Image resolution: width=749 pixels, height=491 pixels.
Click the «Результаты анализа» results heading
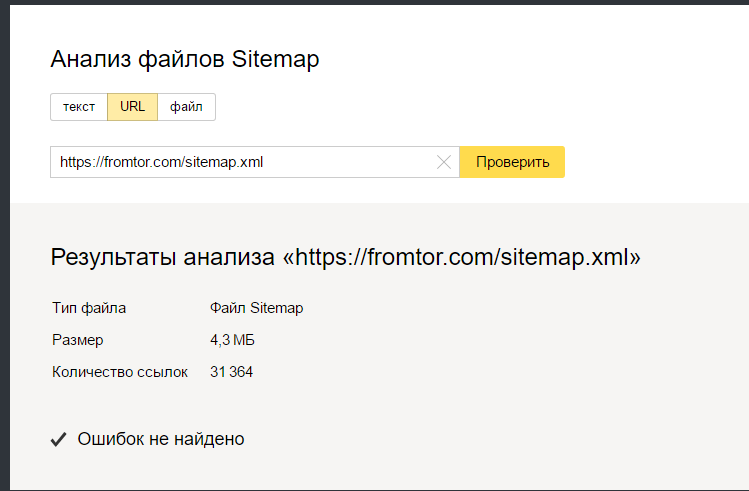coord(345,257)
